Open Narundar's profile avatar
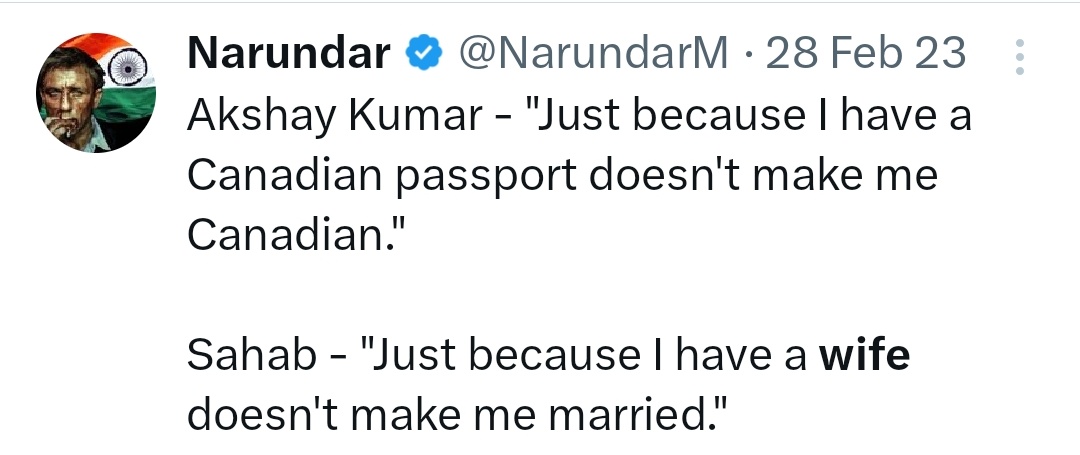 [x=96, y=93]
